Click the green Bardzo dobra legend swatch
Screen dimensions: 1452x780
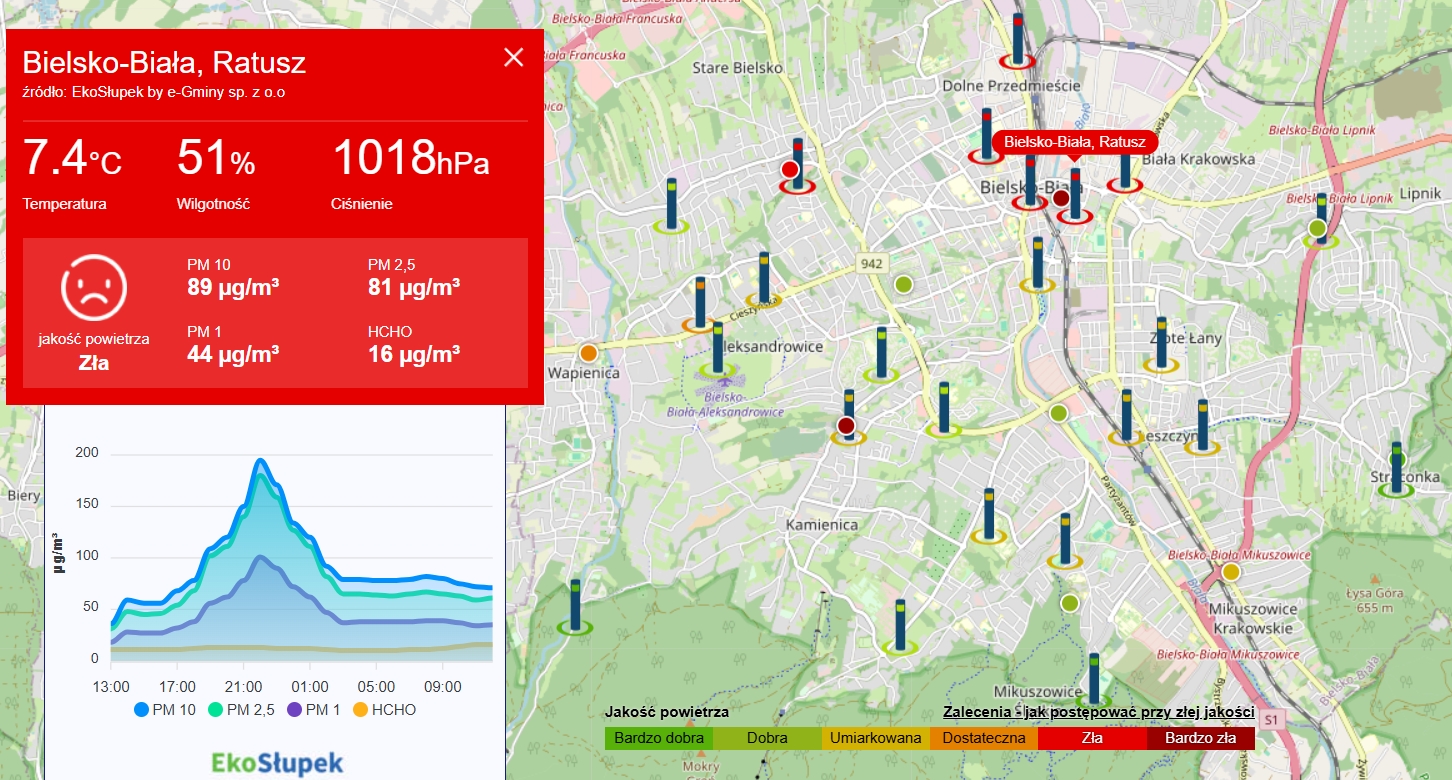click(658, 738)
